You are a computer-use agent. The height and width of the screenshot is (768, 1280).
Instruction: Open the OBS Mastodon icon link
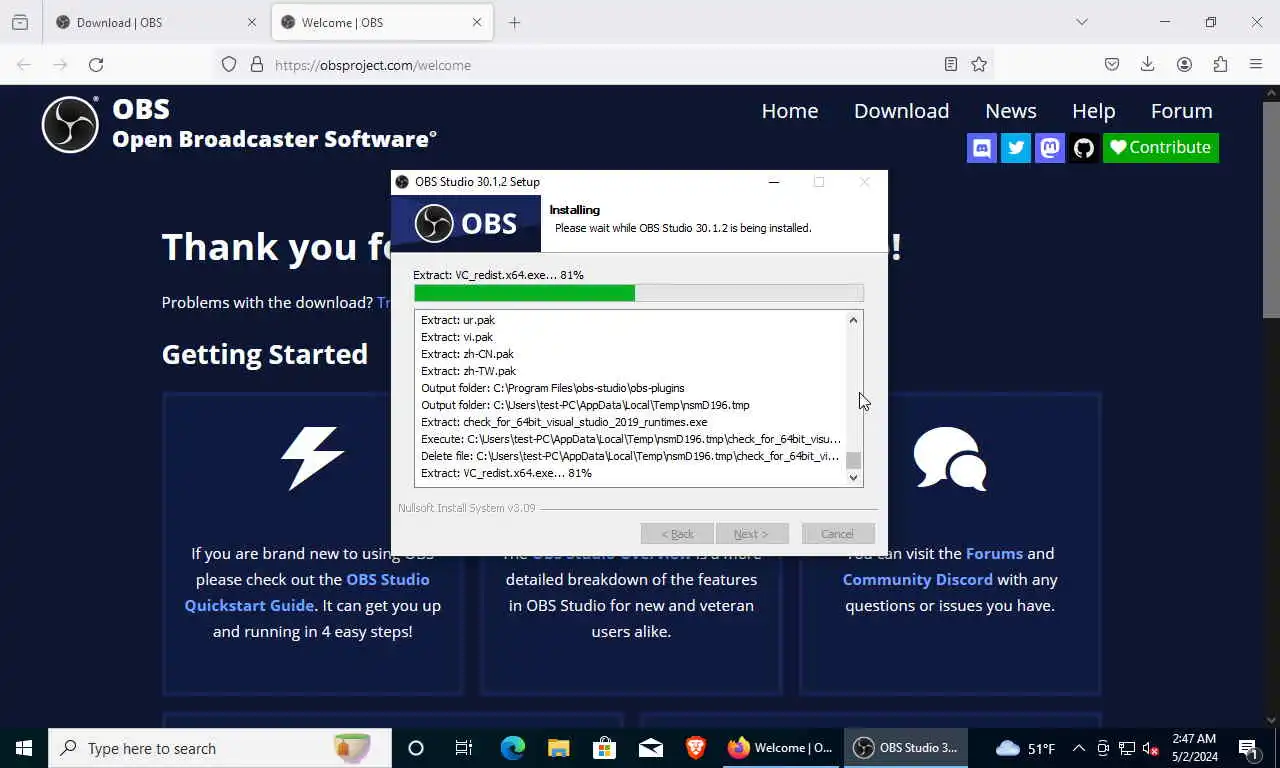(x=1050, y=148)
